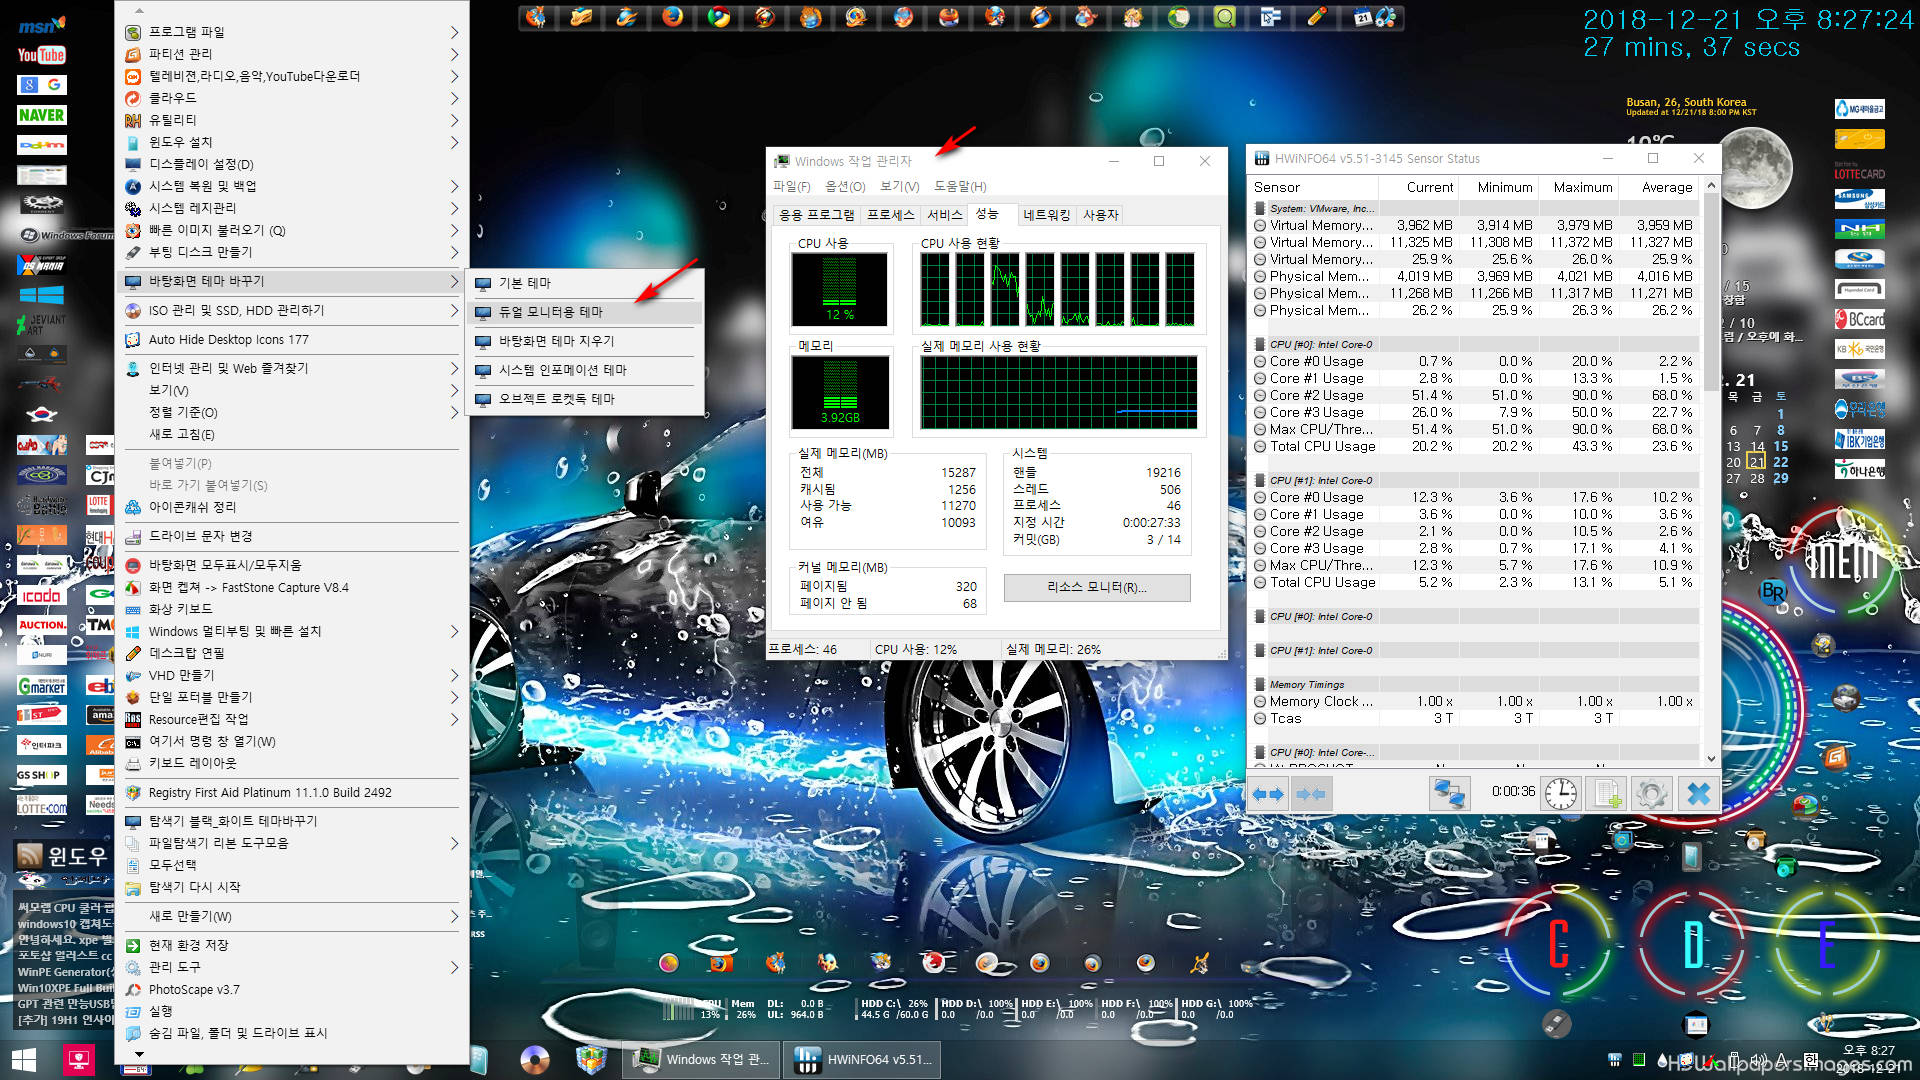Click HWiNFO collapse columns arrows button
Image resolution: width=1920 pixels, height=1080 pixels.
pos(1311,794)
